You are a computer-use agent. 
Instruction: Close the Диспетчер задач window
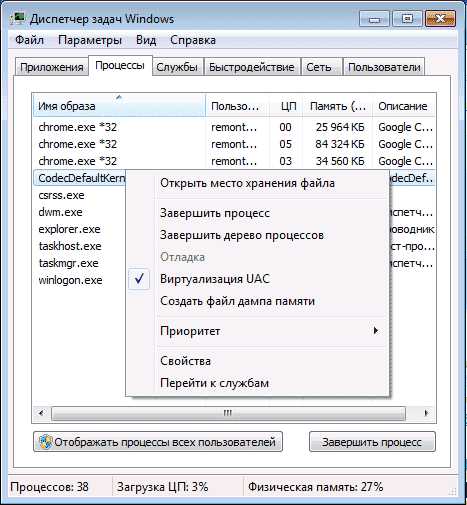coord(440,19)
